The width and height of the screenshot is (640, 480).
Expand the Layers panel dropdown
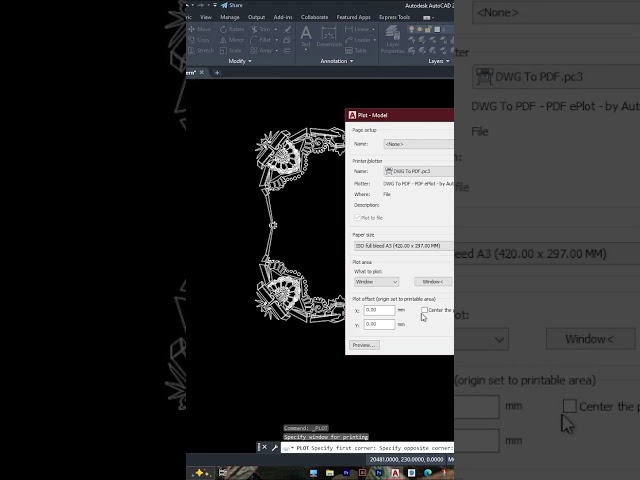coord(439,61)
